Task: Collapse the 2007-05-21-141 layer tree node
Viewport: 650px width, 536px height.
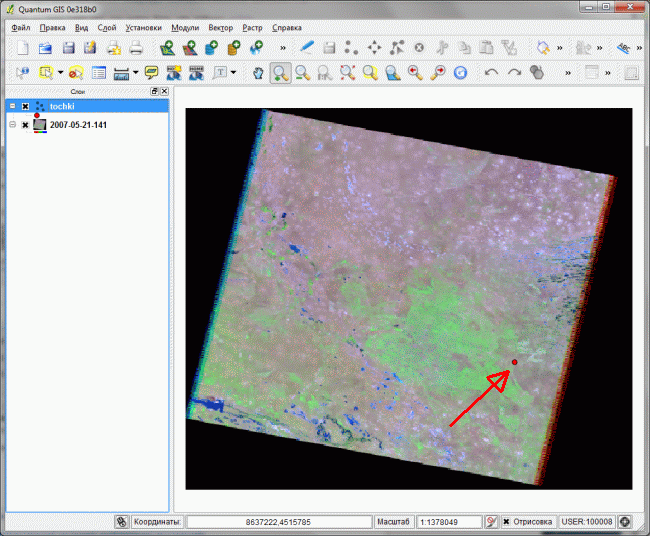Action: (13, 125)
